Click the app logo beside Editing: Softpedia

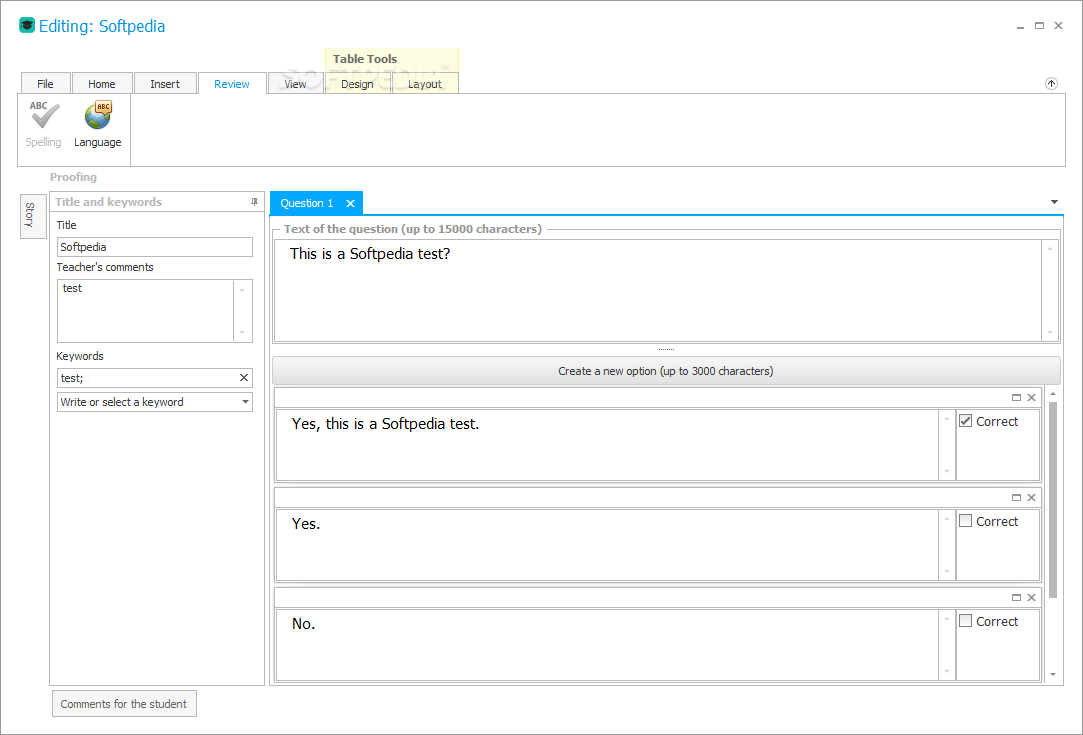pyautogui.click(x=26, y=26)
